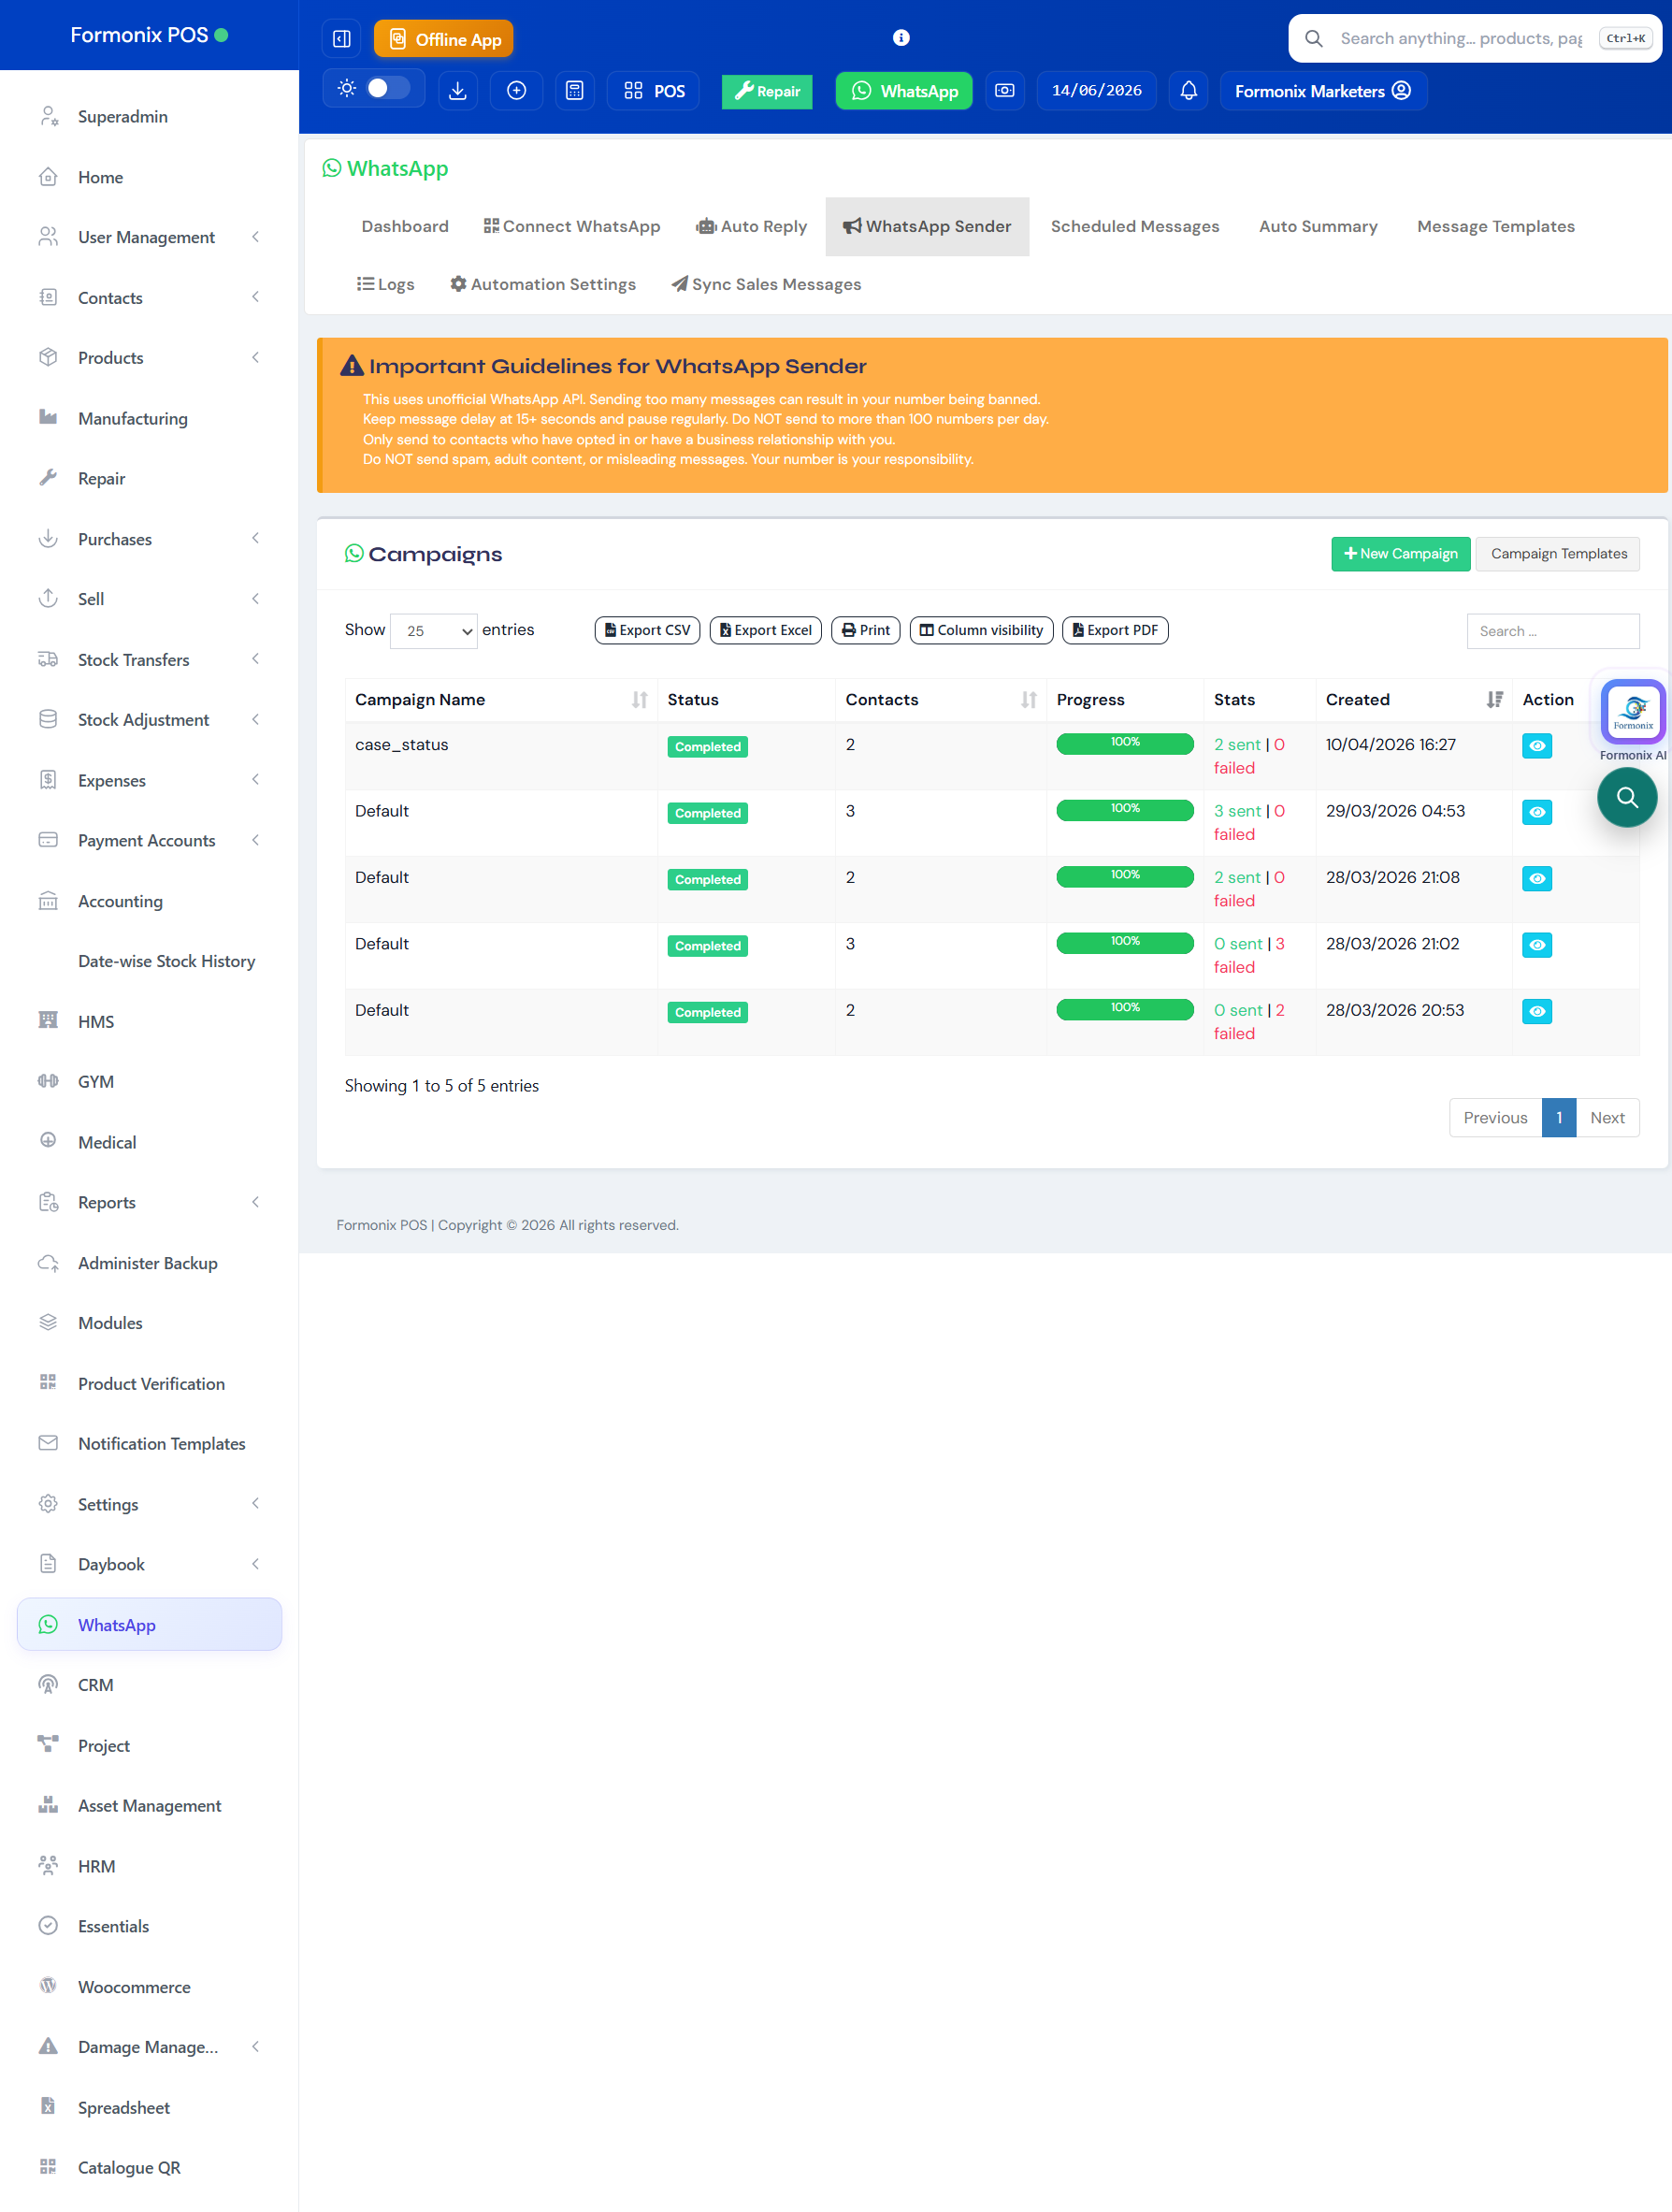Viewport: 1672px width, 2212px height.
Task: Expand the User Management menu
Action: point(150,237)
